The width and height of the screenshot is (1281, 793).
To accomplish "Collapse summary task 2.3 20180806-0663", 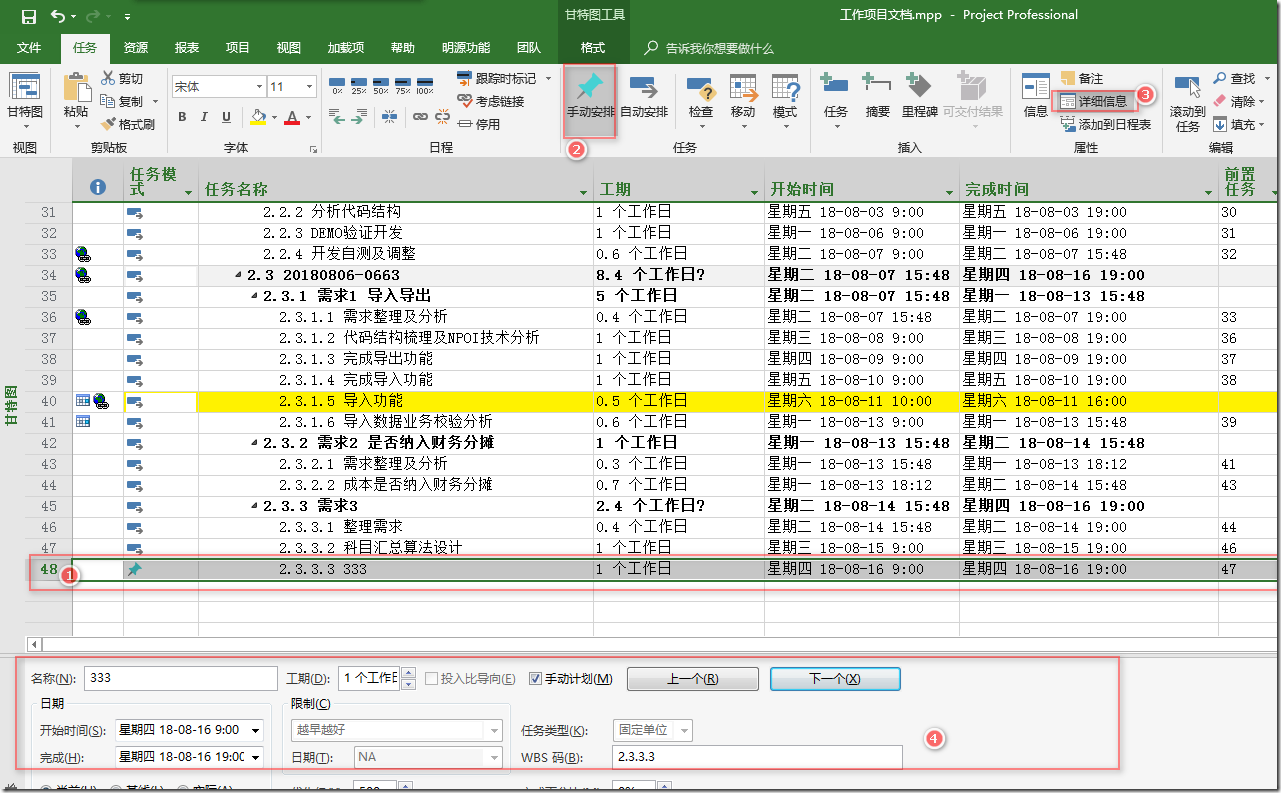I will click(x=237, y=275).
